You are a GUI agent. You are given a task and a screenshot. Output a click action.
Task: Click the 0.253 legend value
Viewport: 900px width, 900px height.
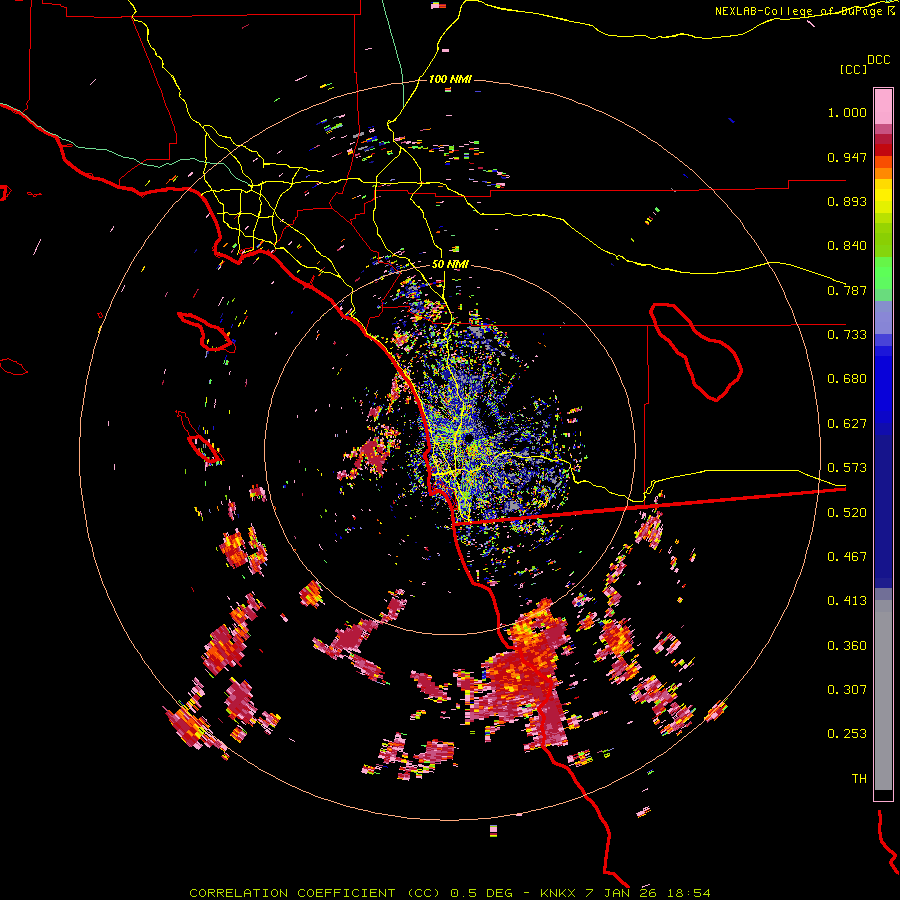tap(847, 734)
